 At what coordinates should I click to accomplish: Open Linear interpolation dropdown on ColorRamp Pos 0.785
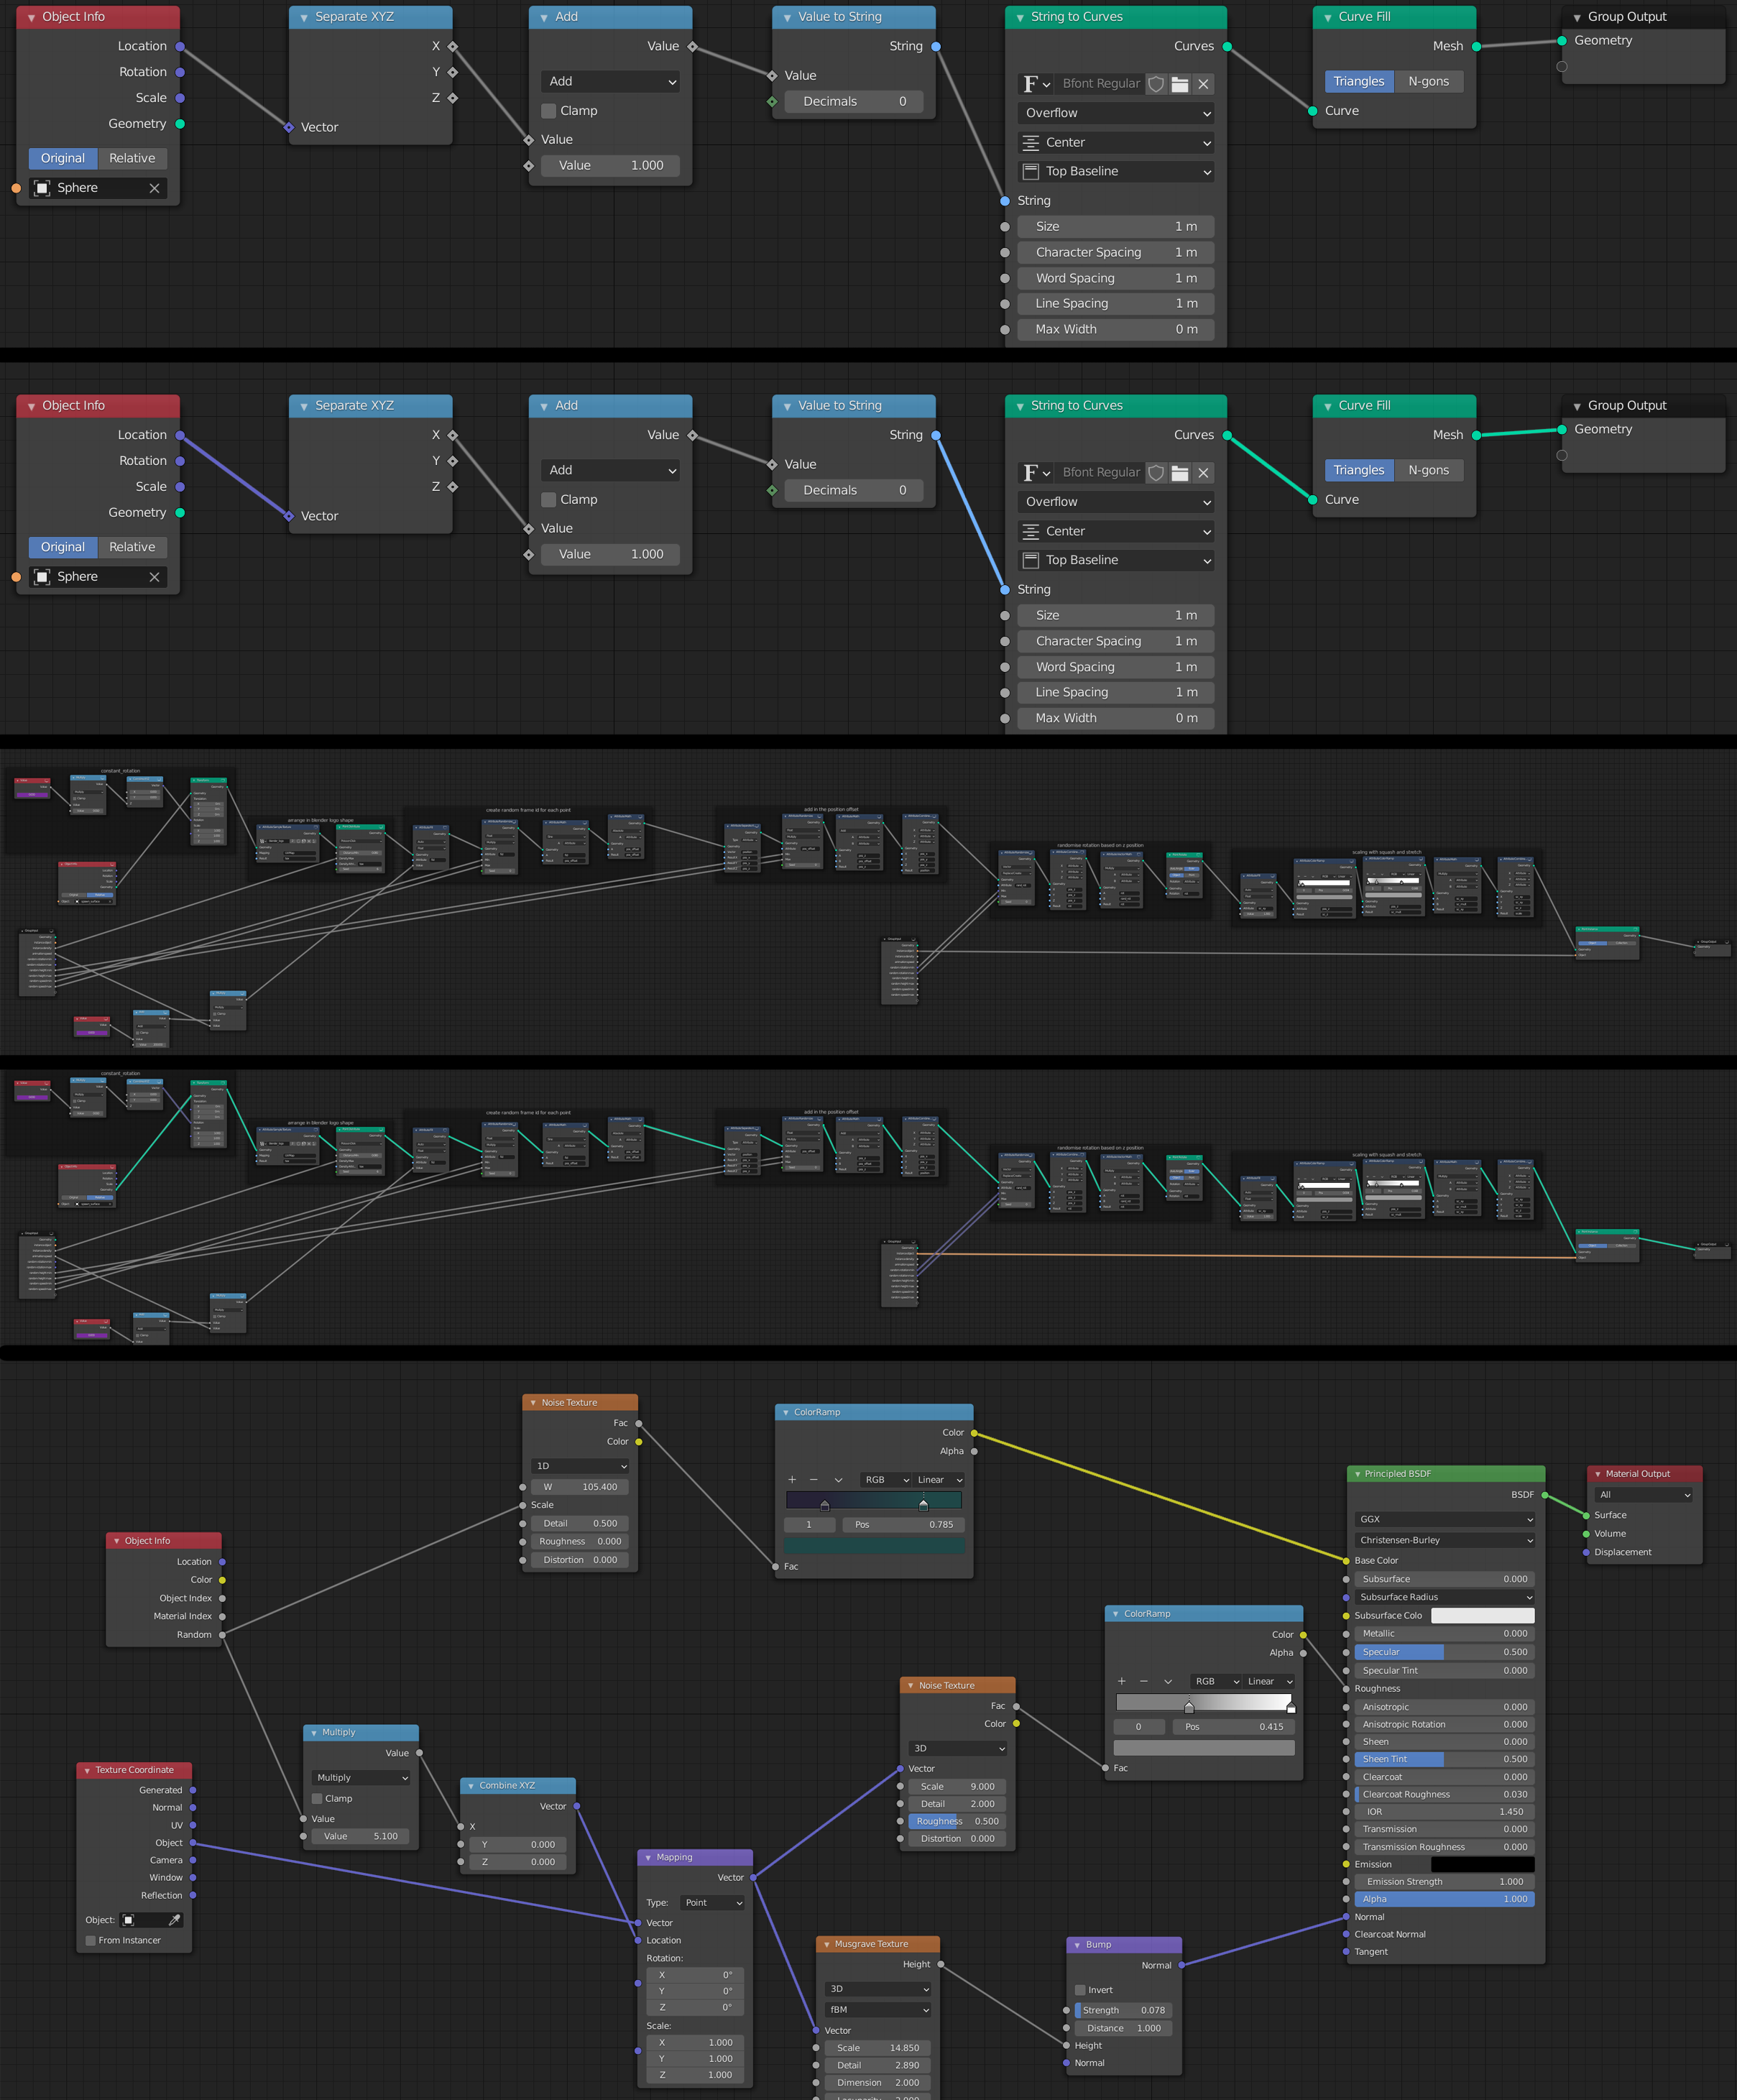click(939, 1480)
